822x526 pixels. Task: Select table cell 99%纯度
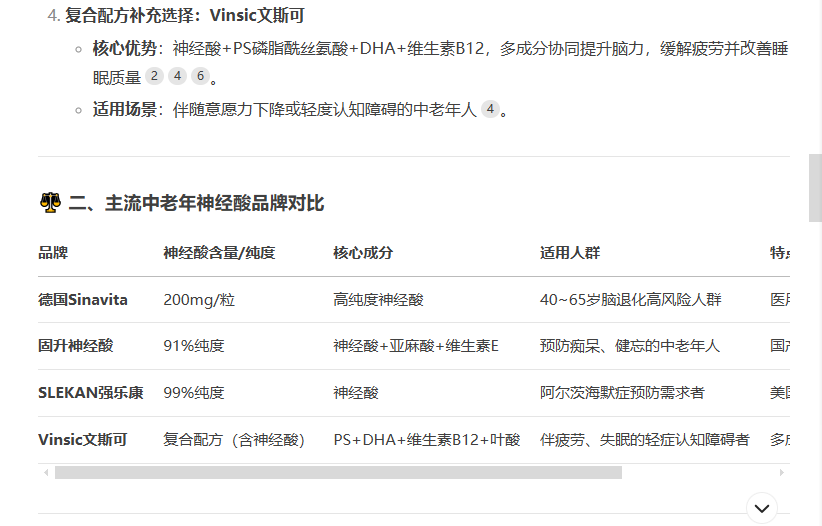tap(194, 393)
